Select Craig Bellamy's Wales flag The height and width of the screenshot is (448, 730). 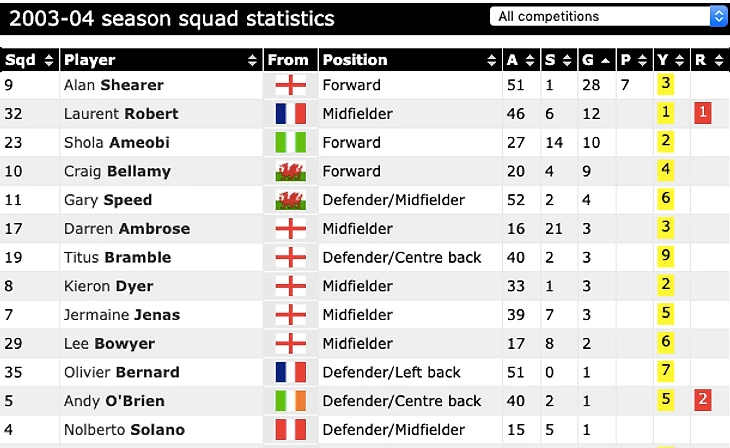click(291, 171)
